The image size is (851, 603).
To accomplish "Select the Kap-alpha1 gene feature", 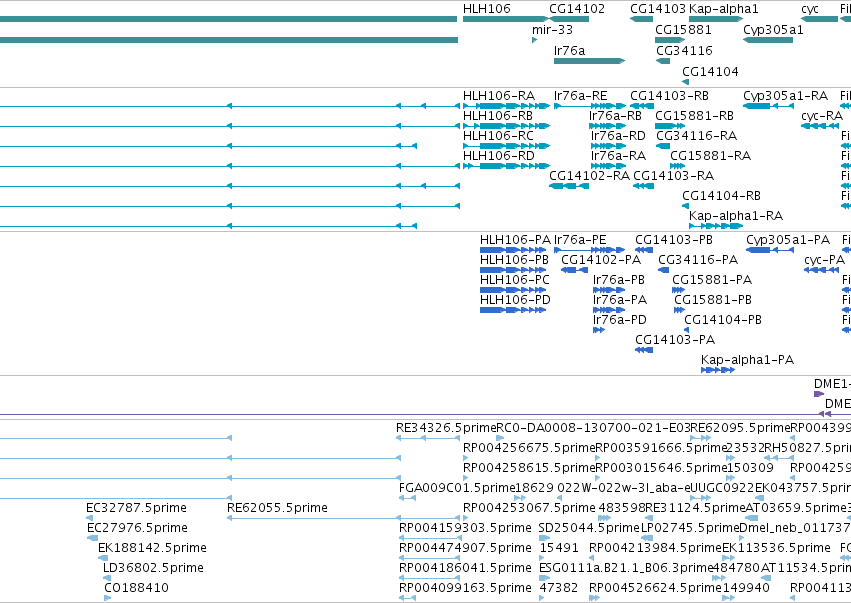I will click(x=716, y=19).
